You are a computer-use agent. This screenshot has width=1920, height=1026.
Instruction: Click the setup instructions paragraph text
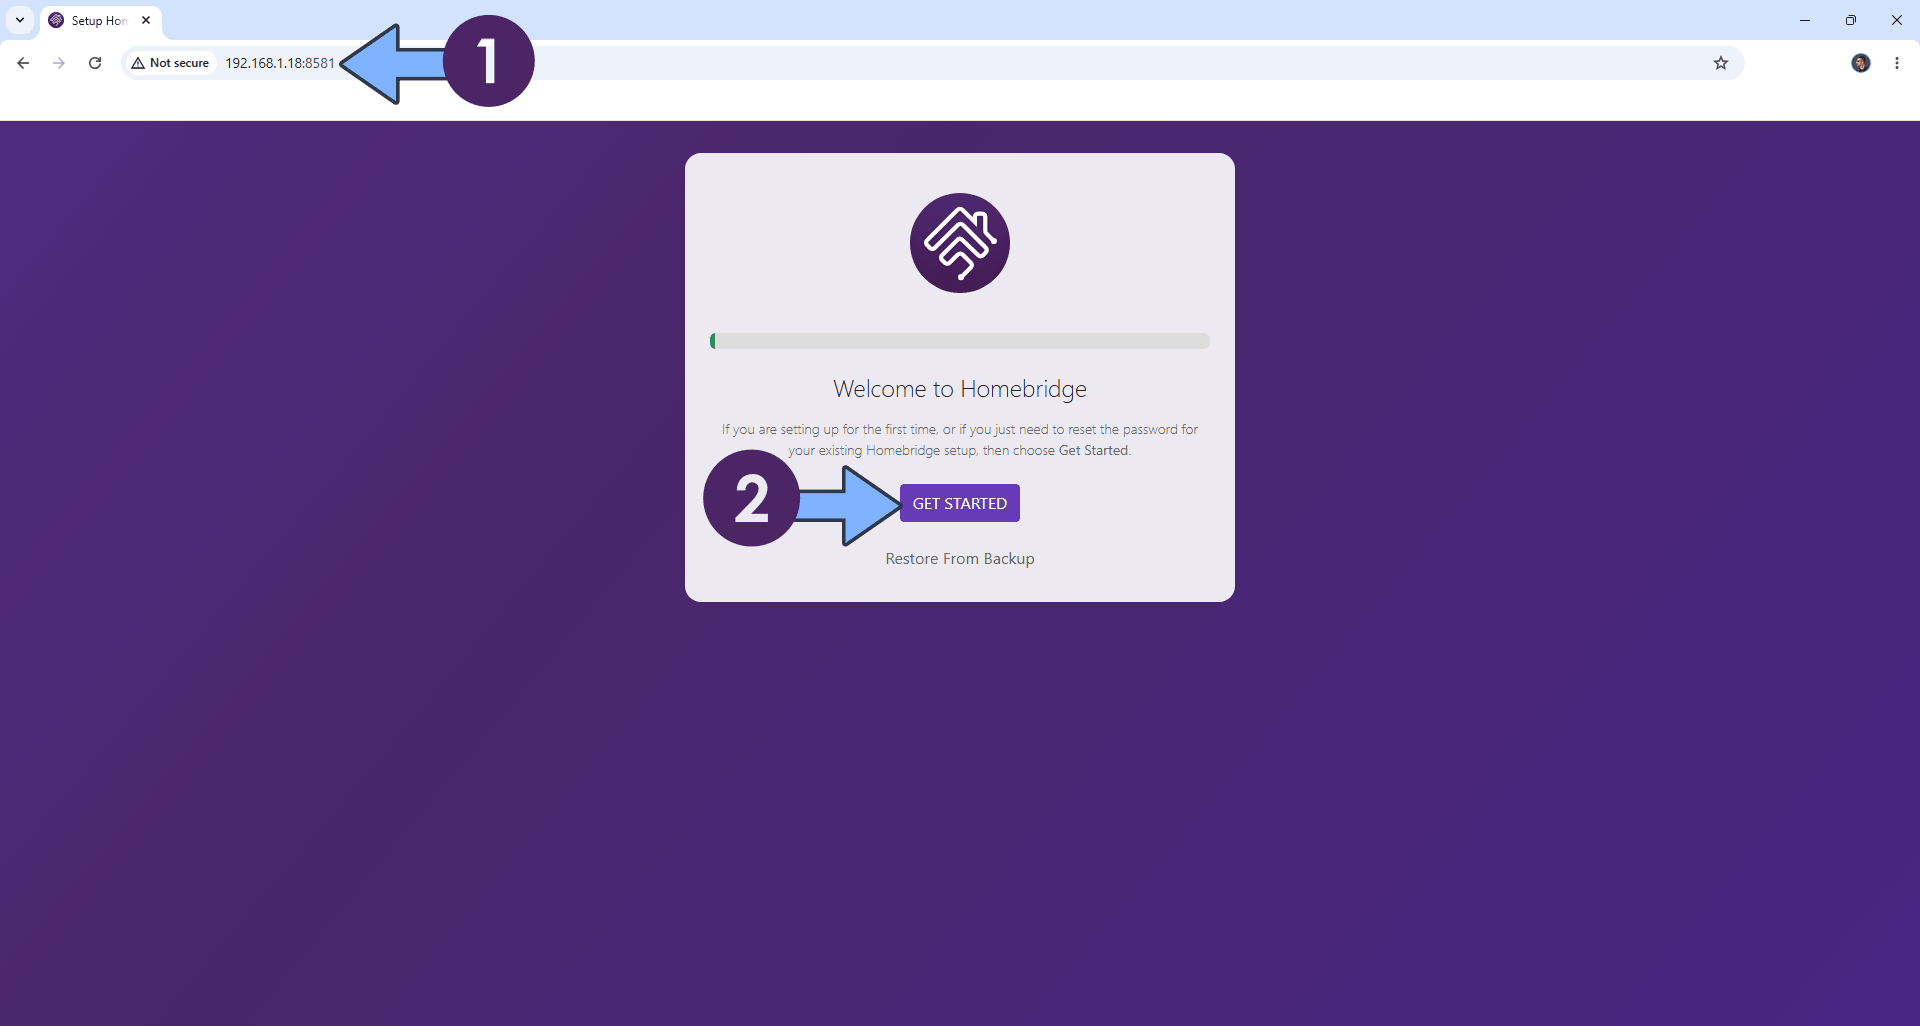coord(959,440)
